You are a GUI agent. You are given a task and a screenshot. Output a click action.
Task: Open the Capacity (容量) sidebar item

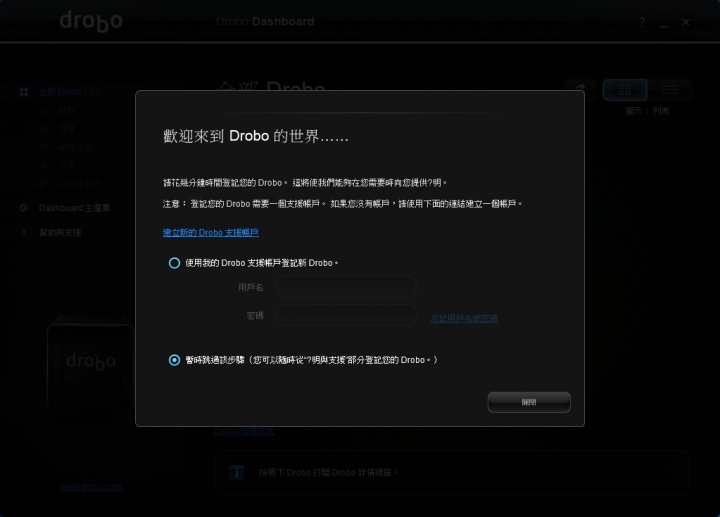(67, 129)
